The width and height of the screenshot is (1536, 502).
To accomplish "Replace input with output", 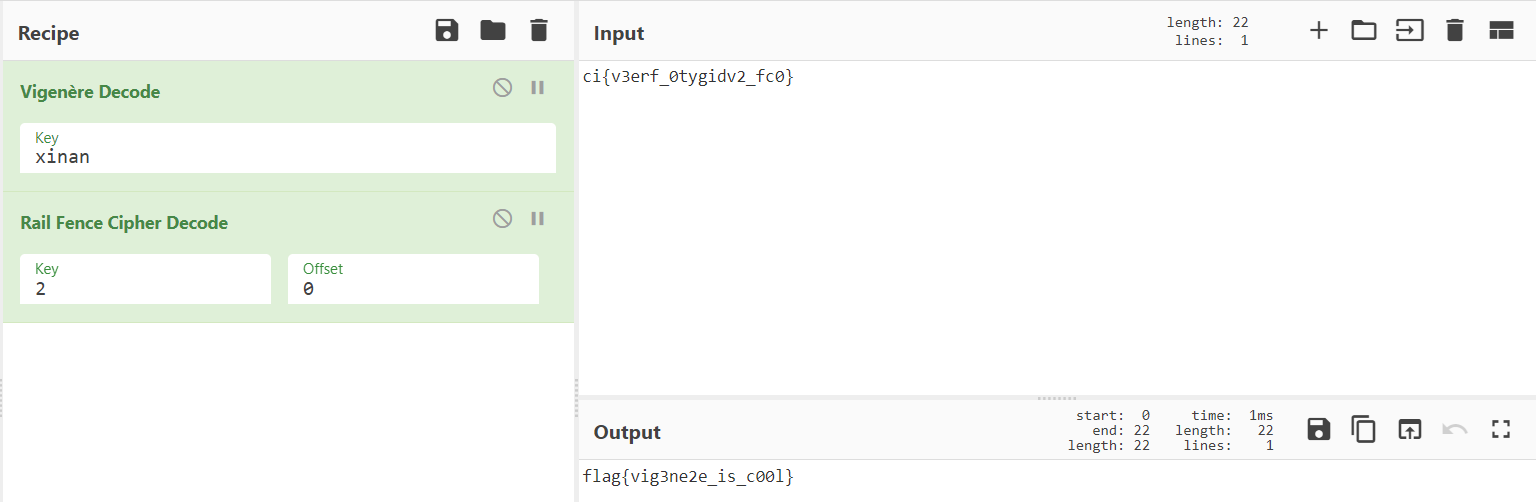I will coord(1409,430).
